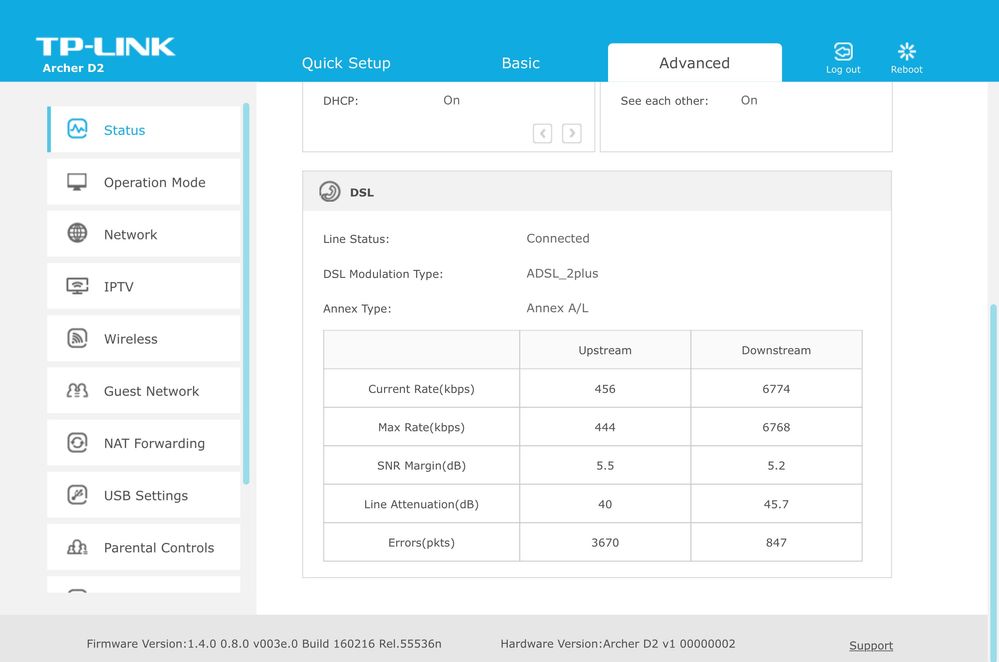Screen dimensions: 999x662
Task: Open the Parental Controls menu item
Action: (144, 547)
